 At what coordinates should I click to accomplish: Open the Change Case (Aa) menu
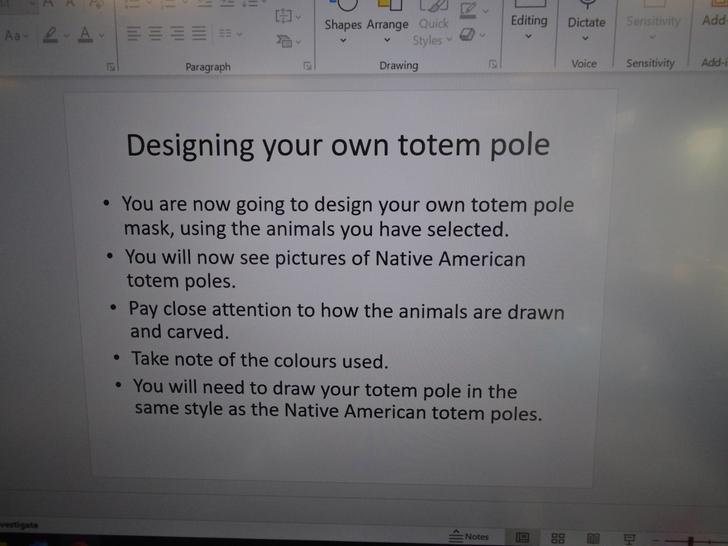click(x=16, y=35)
